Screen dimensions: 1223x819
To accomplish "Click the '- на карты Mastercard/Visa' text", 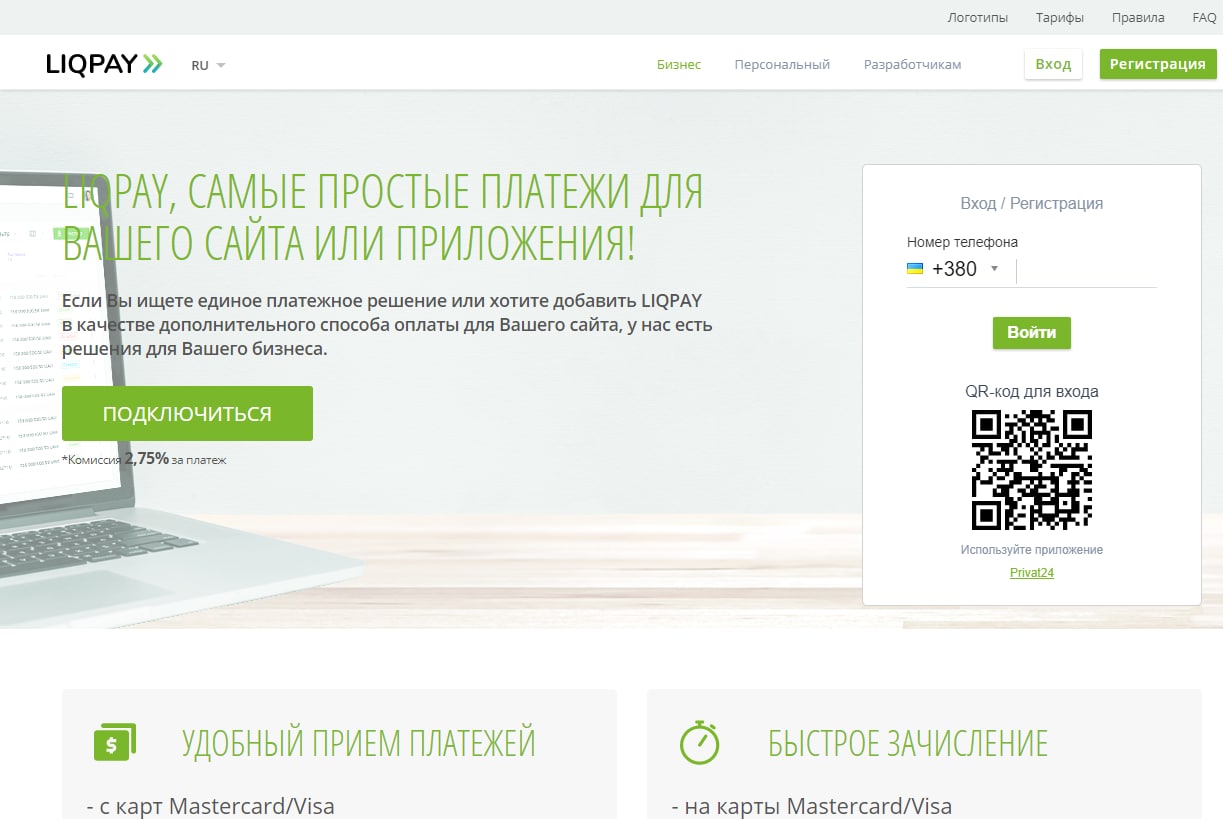I will pyautogui.click(x=812, y=806).
